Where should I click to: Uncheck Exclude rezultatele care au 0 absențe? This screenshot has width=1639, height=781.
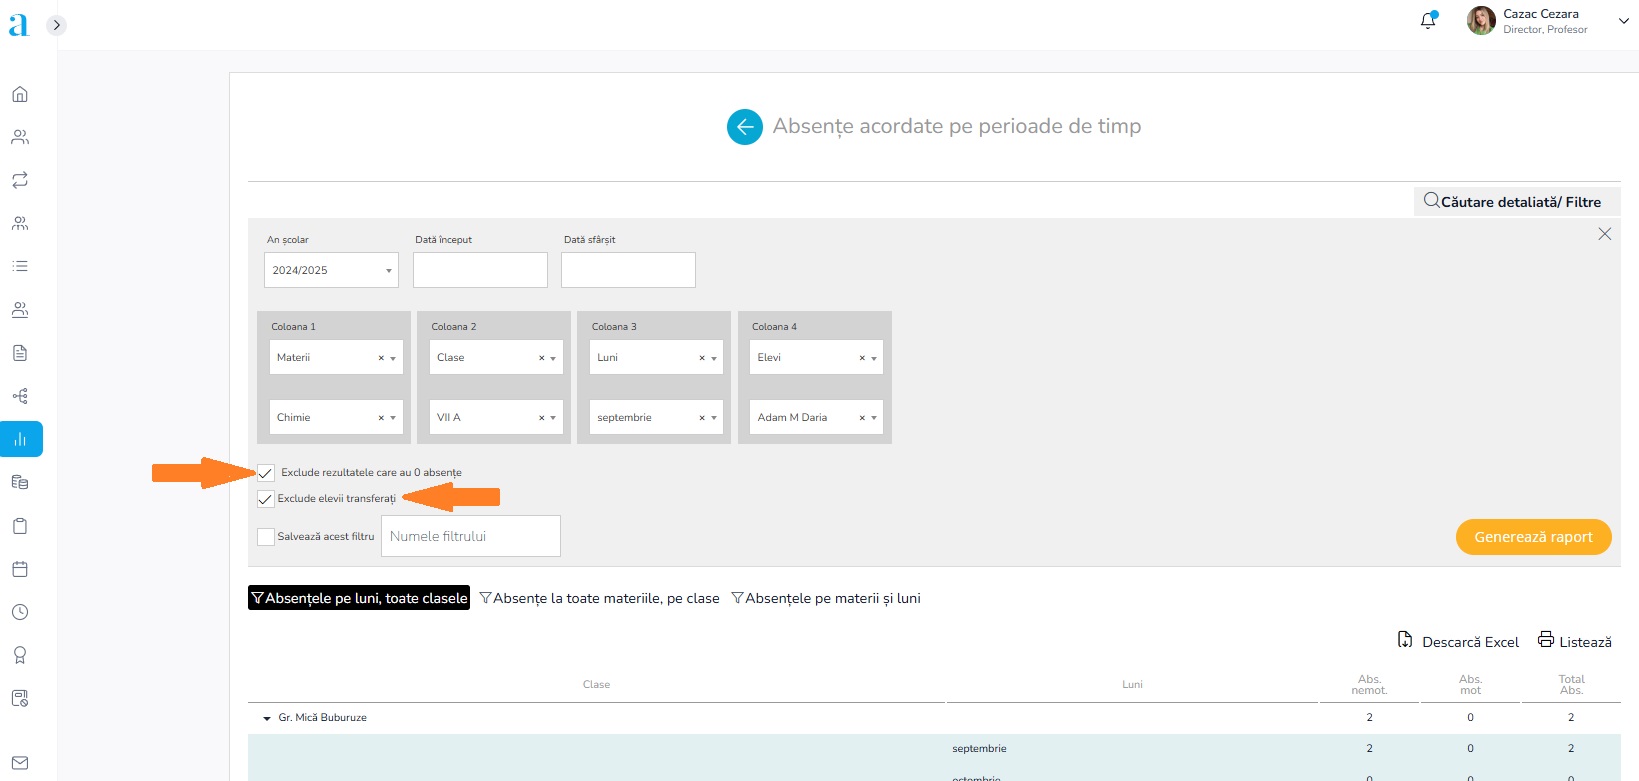[266, 473]
